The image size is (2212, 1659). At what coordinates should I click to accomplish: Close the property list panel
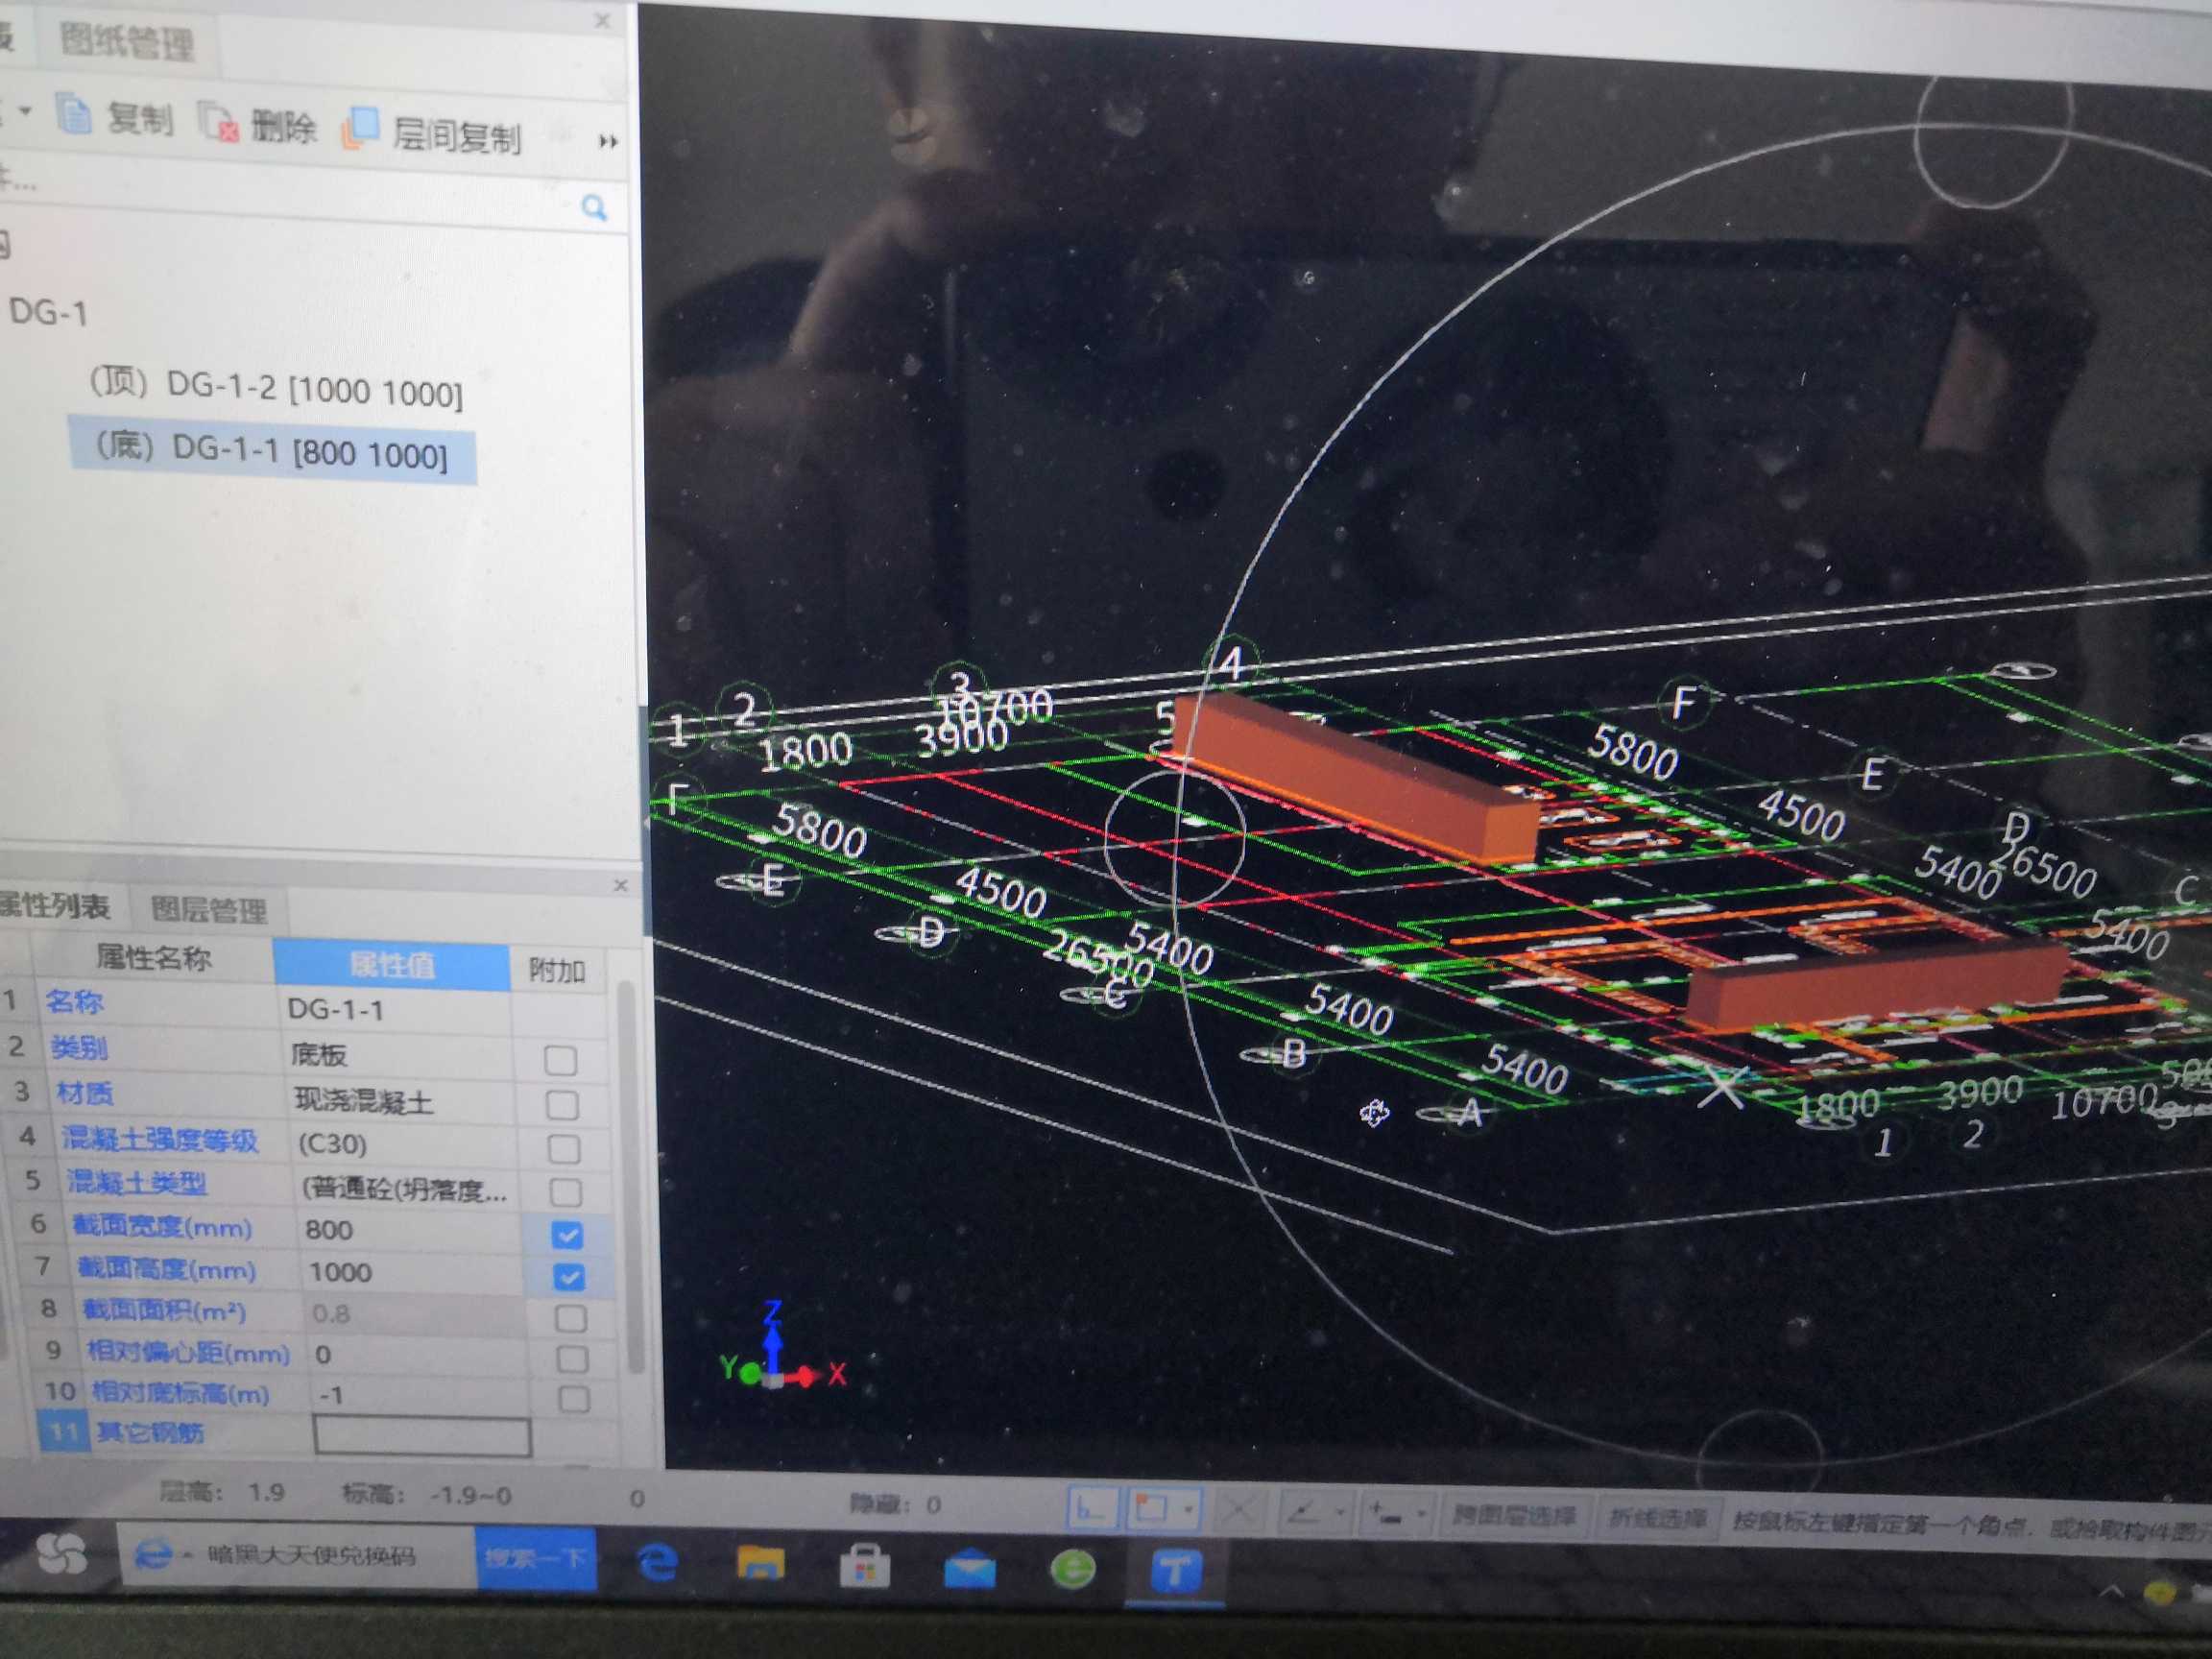pos(620,885)
